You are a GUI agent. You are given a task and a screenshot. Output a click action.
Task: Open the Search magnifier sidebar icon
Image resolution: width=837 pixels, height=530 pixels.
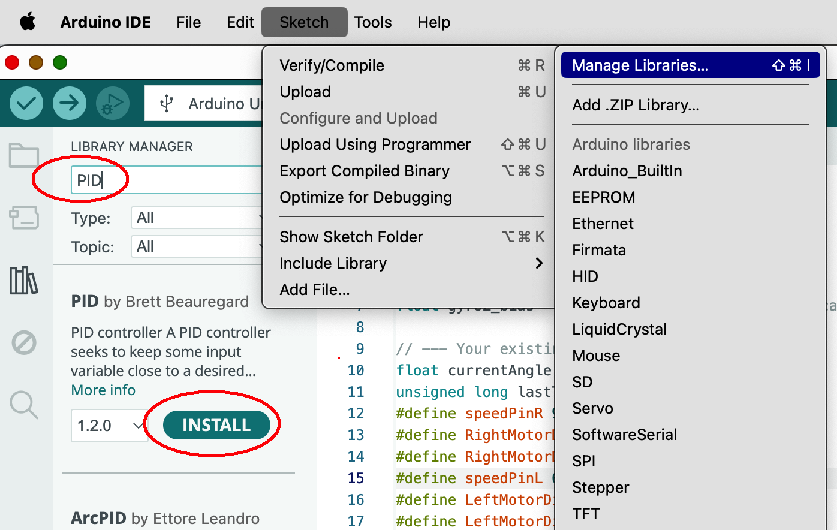point(23,405)
